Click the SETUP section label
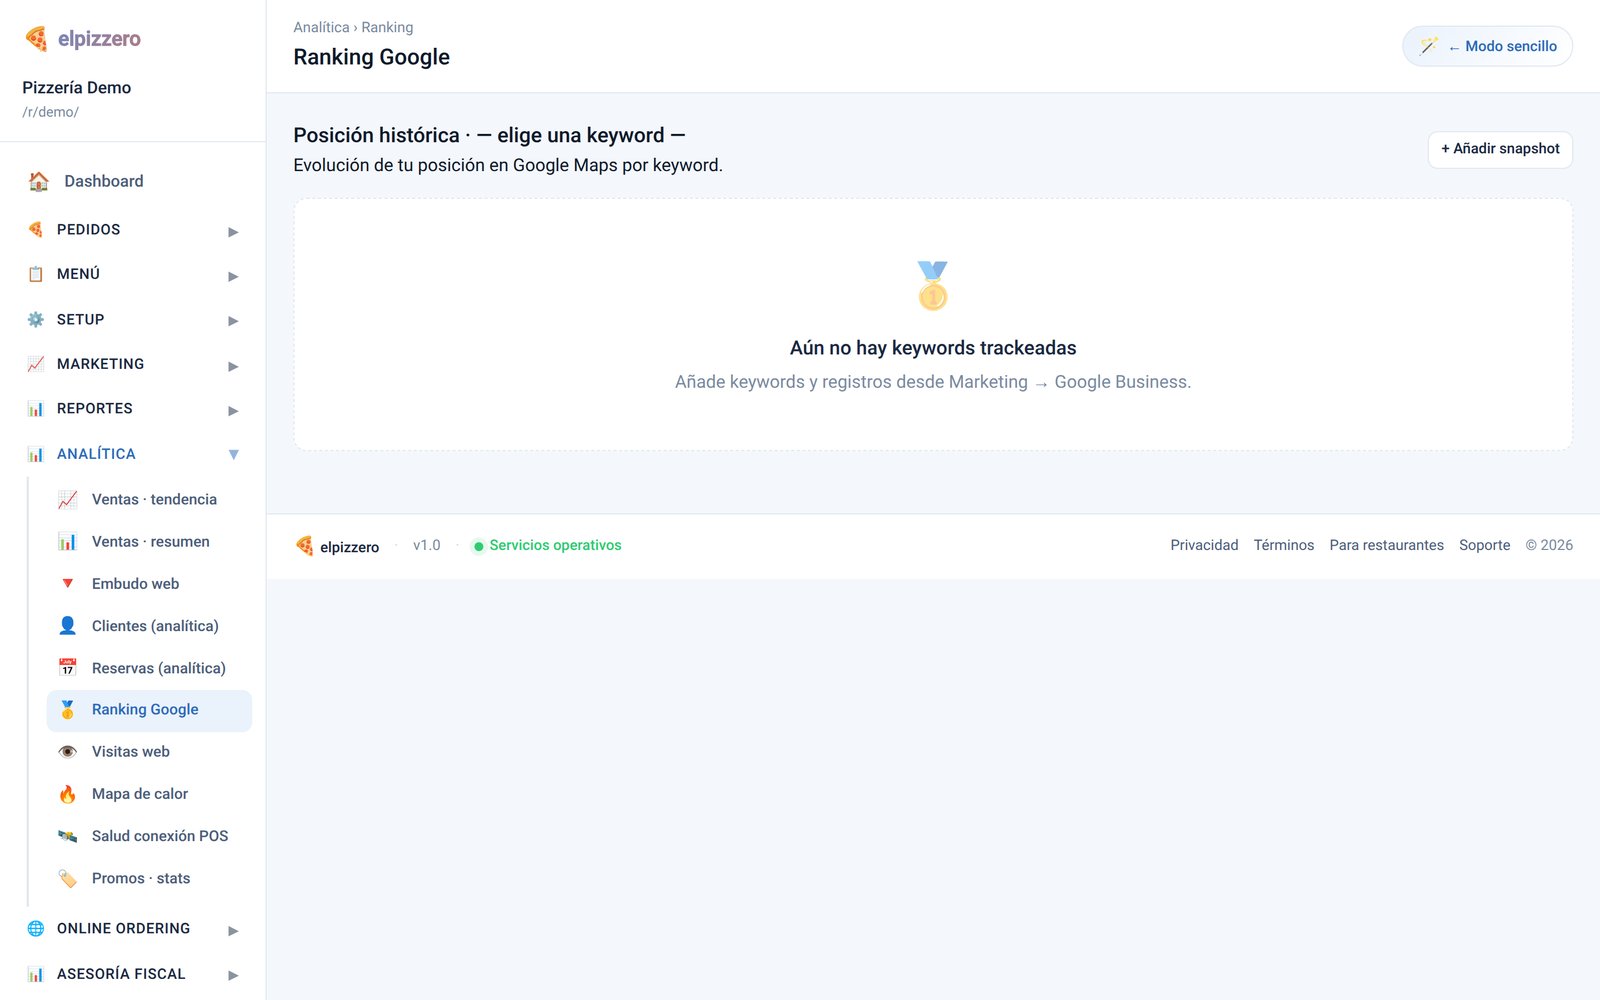Viewport: 1600px width, 1000px height. click(x=80, y=319)
